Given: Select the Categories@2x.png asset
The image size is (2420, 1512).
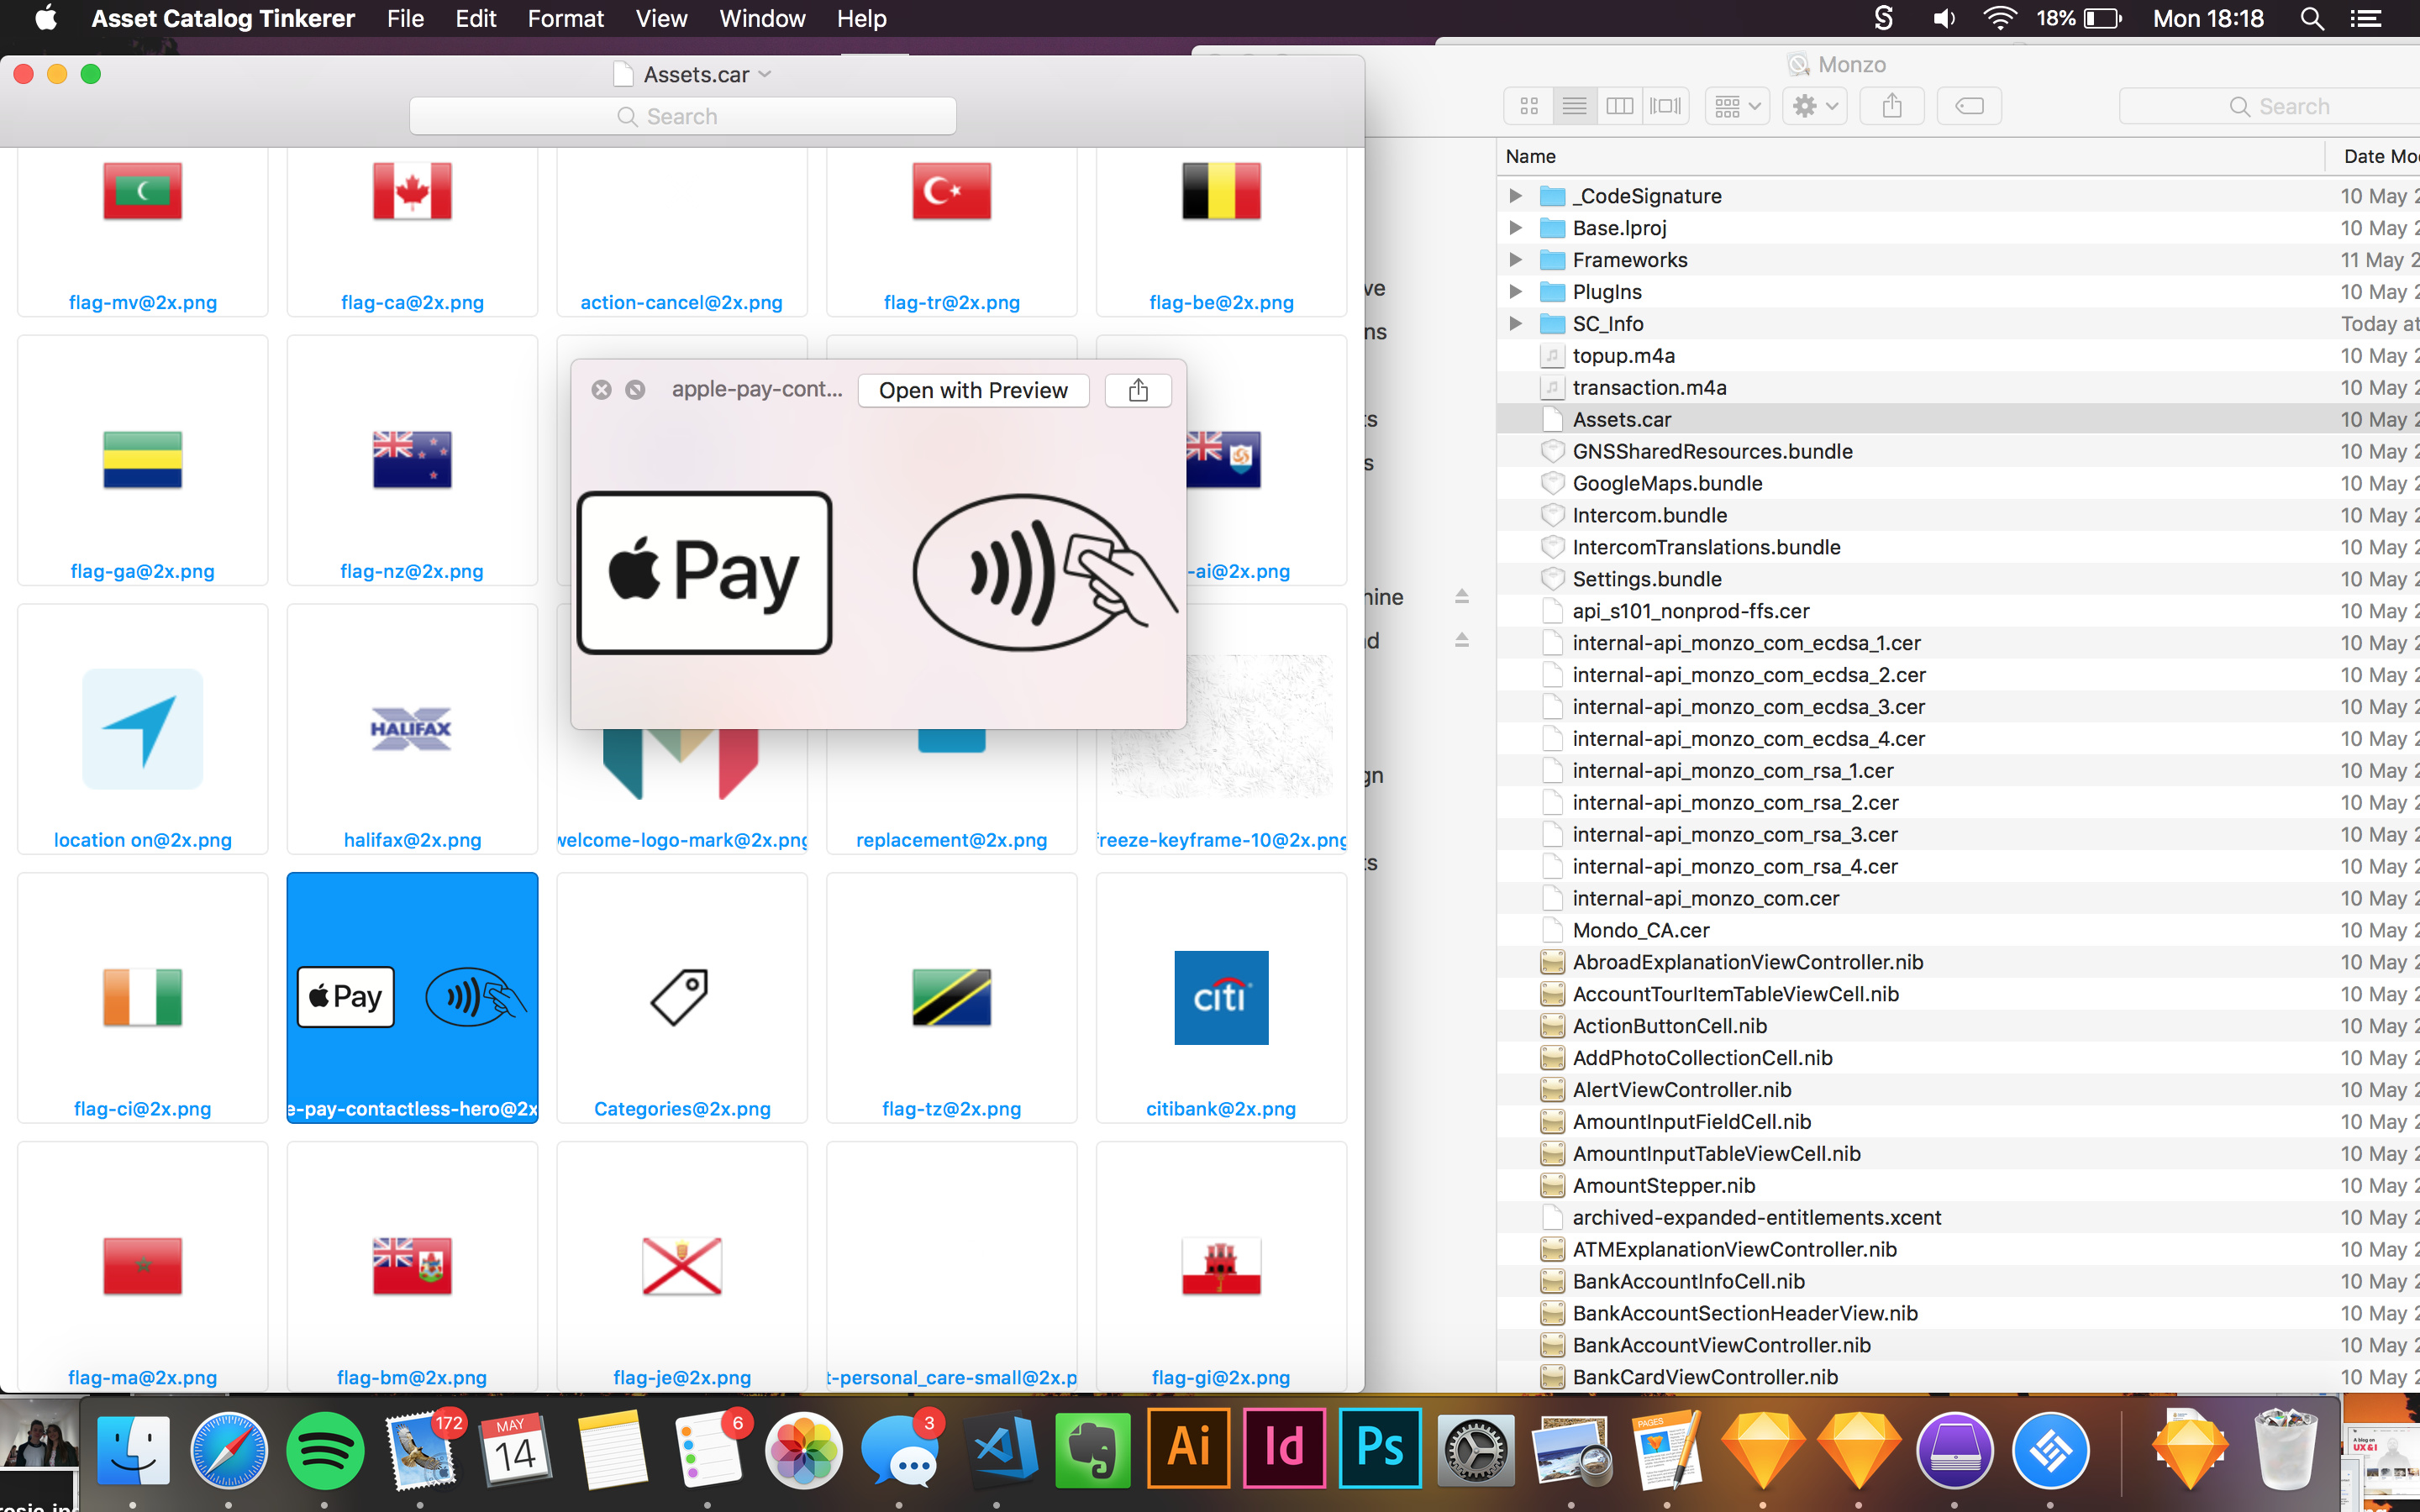Looking at the screenshot, I should (682, 998).
